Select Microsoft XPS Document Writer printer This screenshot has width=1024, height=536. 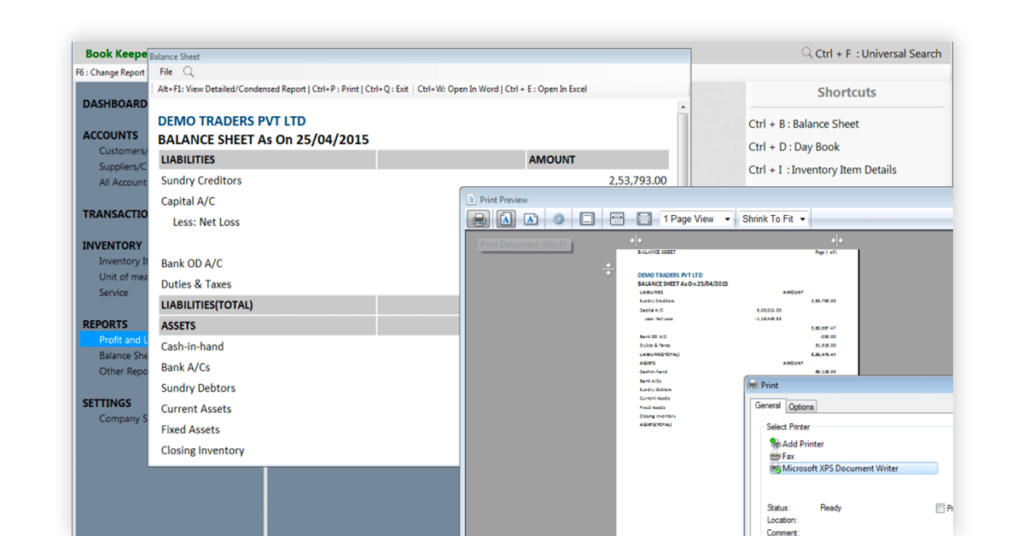pyautogui.click(x=854, y=469)
